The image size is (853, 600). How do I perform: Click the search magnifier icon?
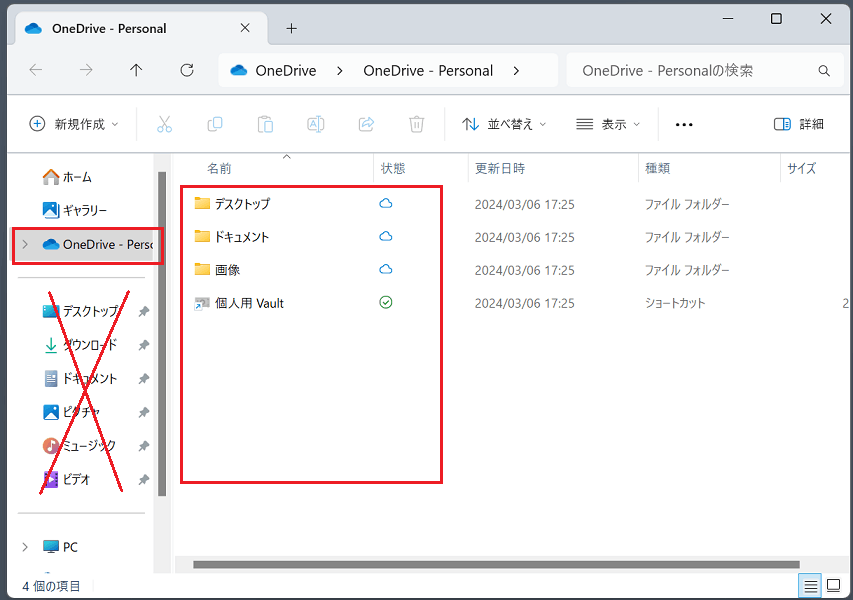point(824,71)
